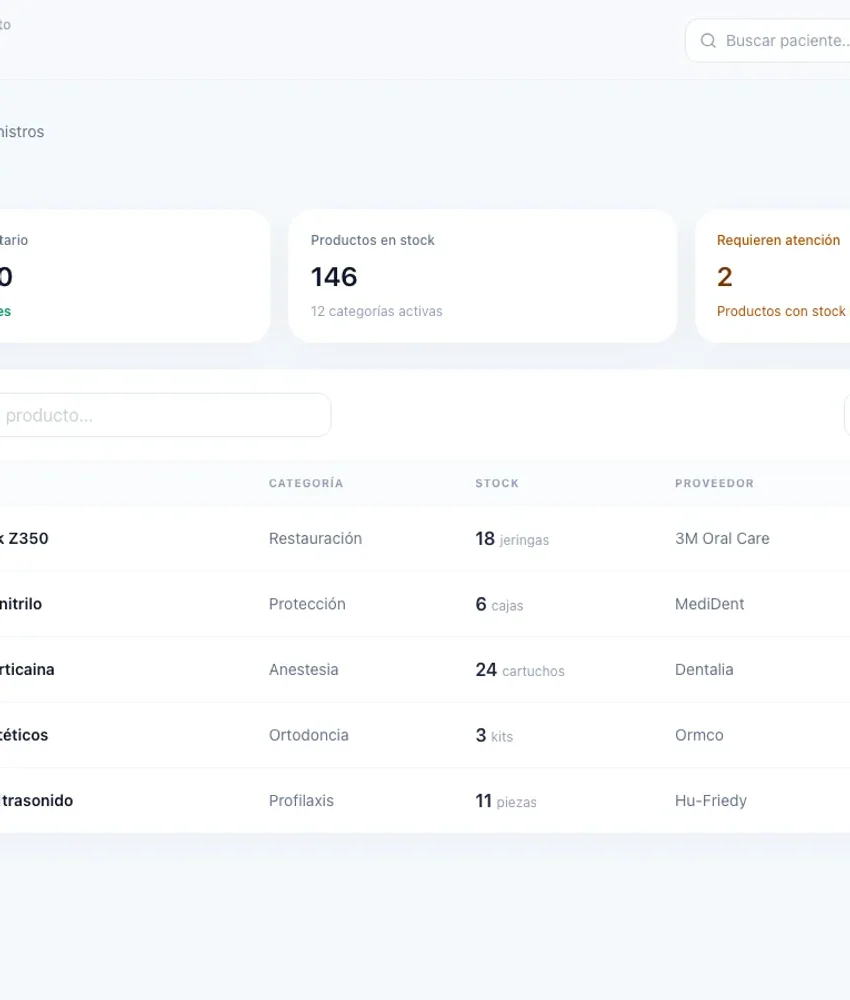This screenshot has height=1000, width=850.
Task: Click the 146 products count
Action: 334,277
